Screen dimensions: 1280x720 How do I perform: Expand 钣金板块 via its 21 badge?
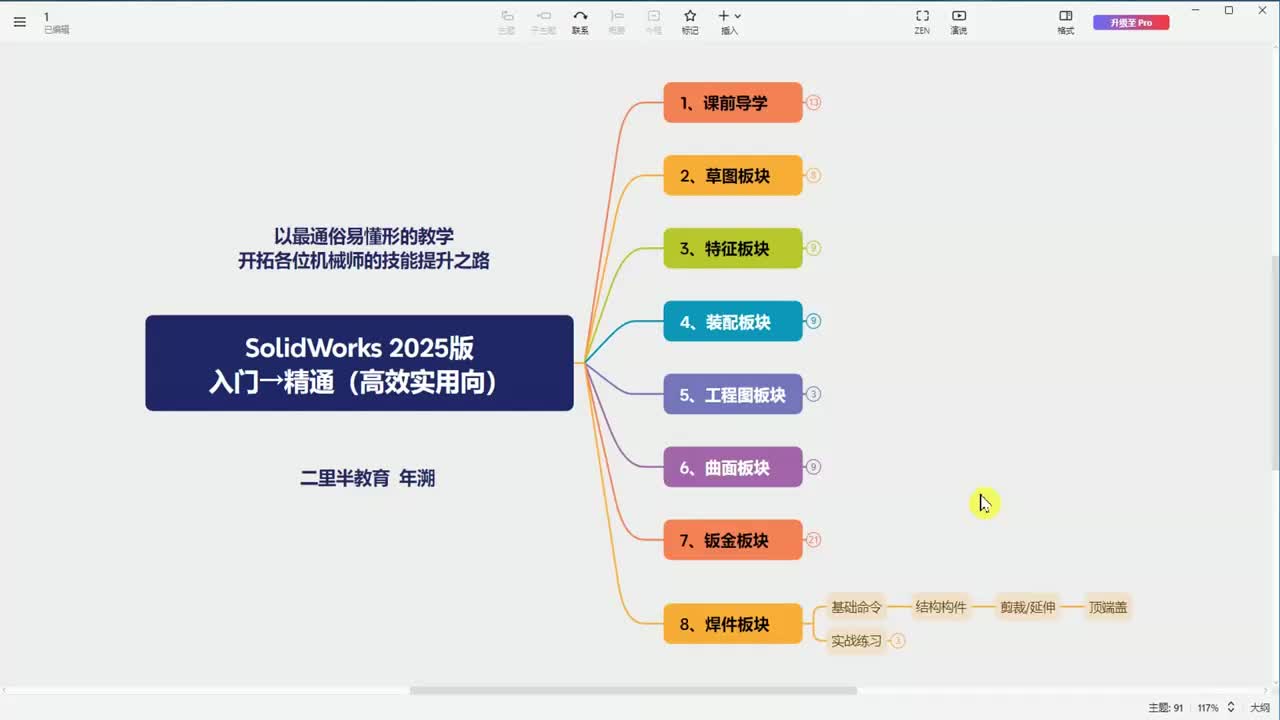click(x=814, y=540)
